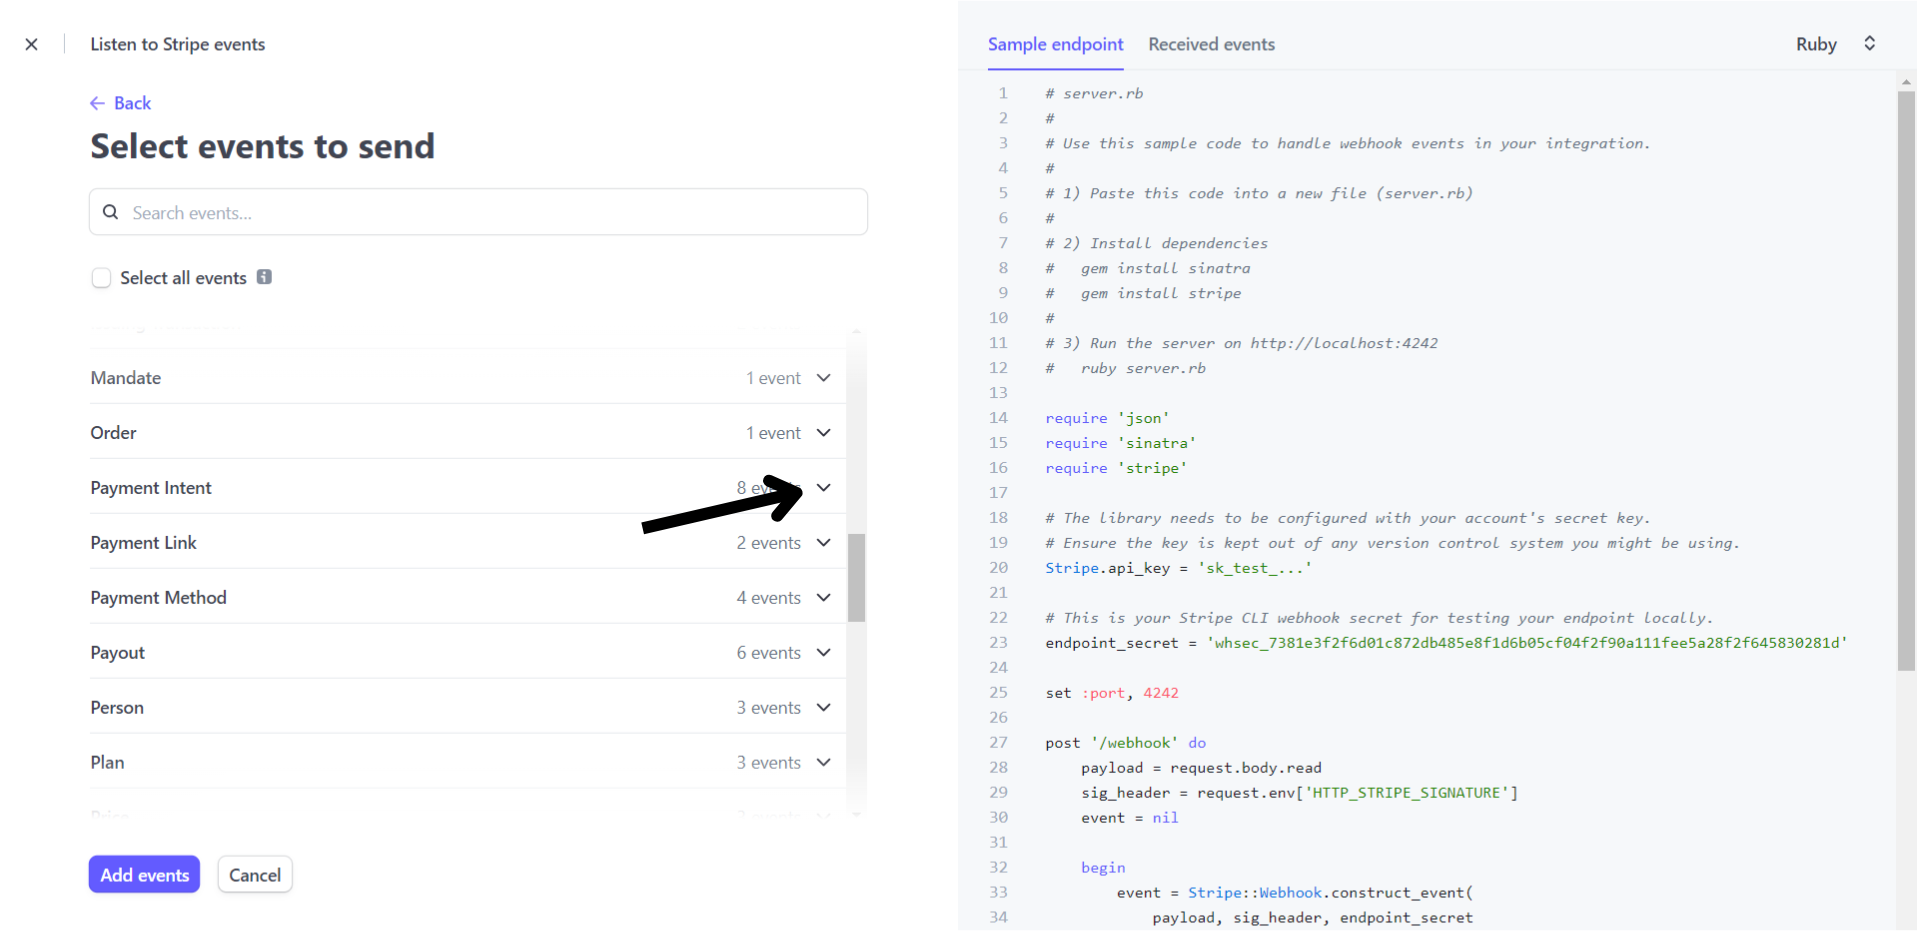This screenshot has width=1917, height=931.
Task: Switch to the Received events tab
Action: [1211, 44]
